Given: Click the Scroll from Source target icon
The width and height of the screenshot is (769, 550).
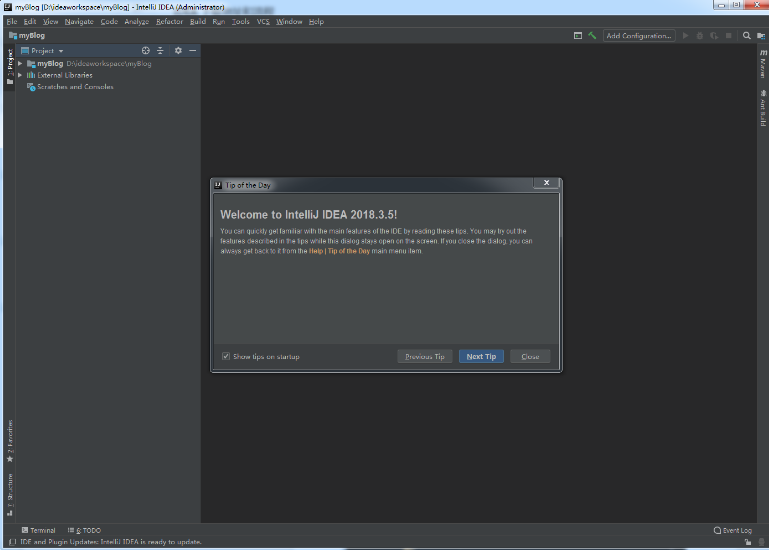Looking at the screenshot, I should pyautogui.click(x=146, y=51).
